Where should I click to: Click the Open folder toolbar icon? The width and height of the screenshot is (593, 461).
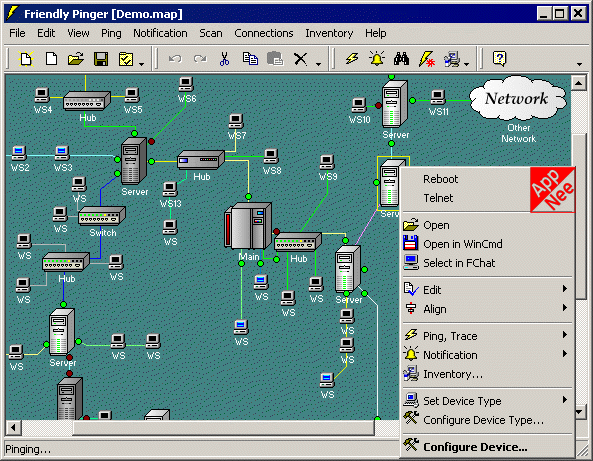[76, 59]
